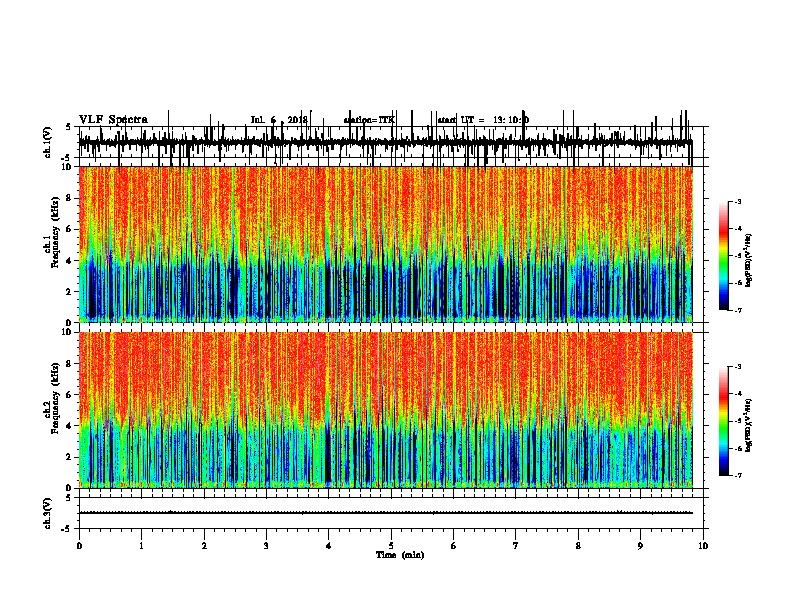This screenshot has height=612, width=792.
Task: Click the 'ch.3(V)' waveform axis label
Action: [47, 514]
